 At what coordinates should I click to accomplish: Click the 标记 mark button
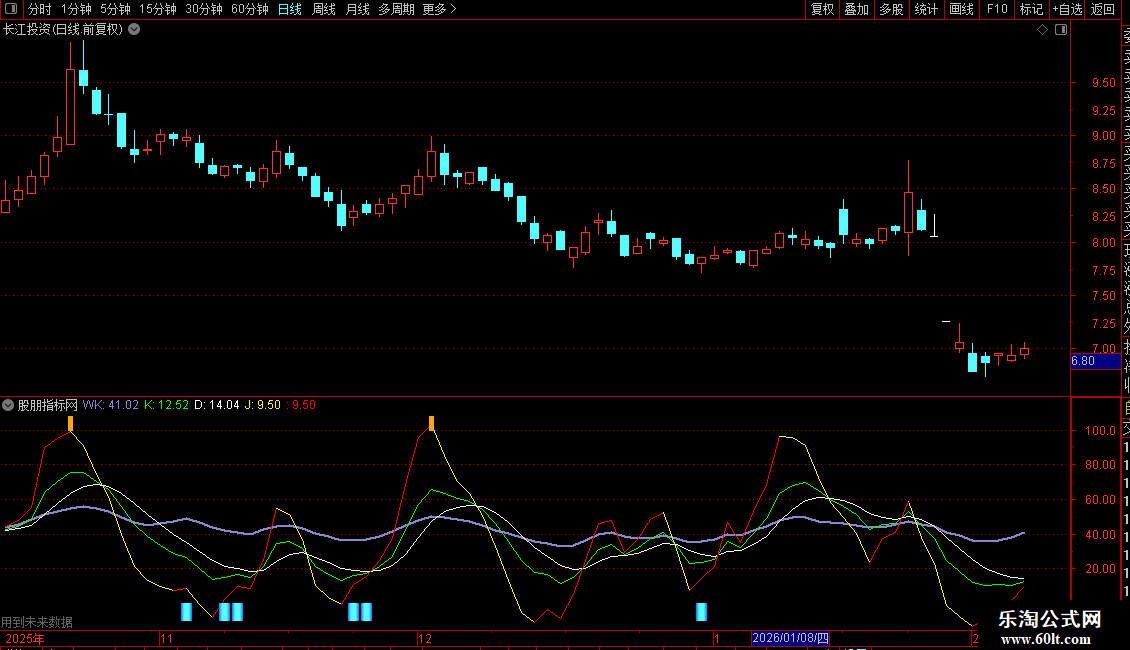pos(1031,9)
